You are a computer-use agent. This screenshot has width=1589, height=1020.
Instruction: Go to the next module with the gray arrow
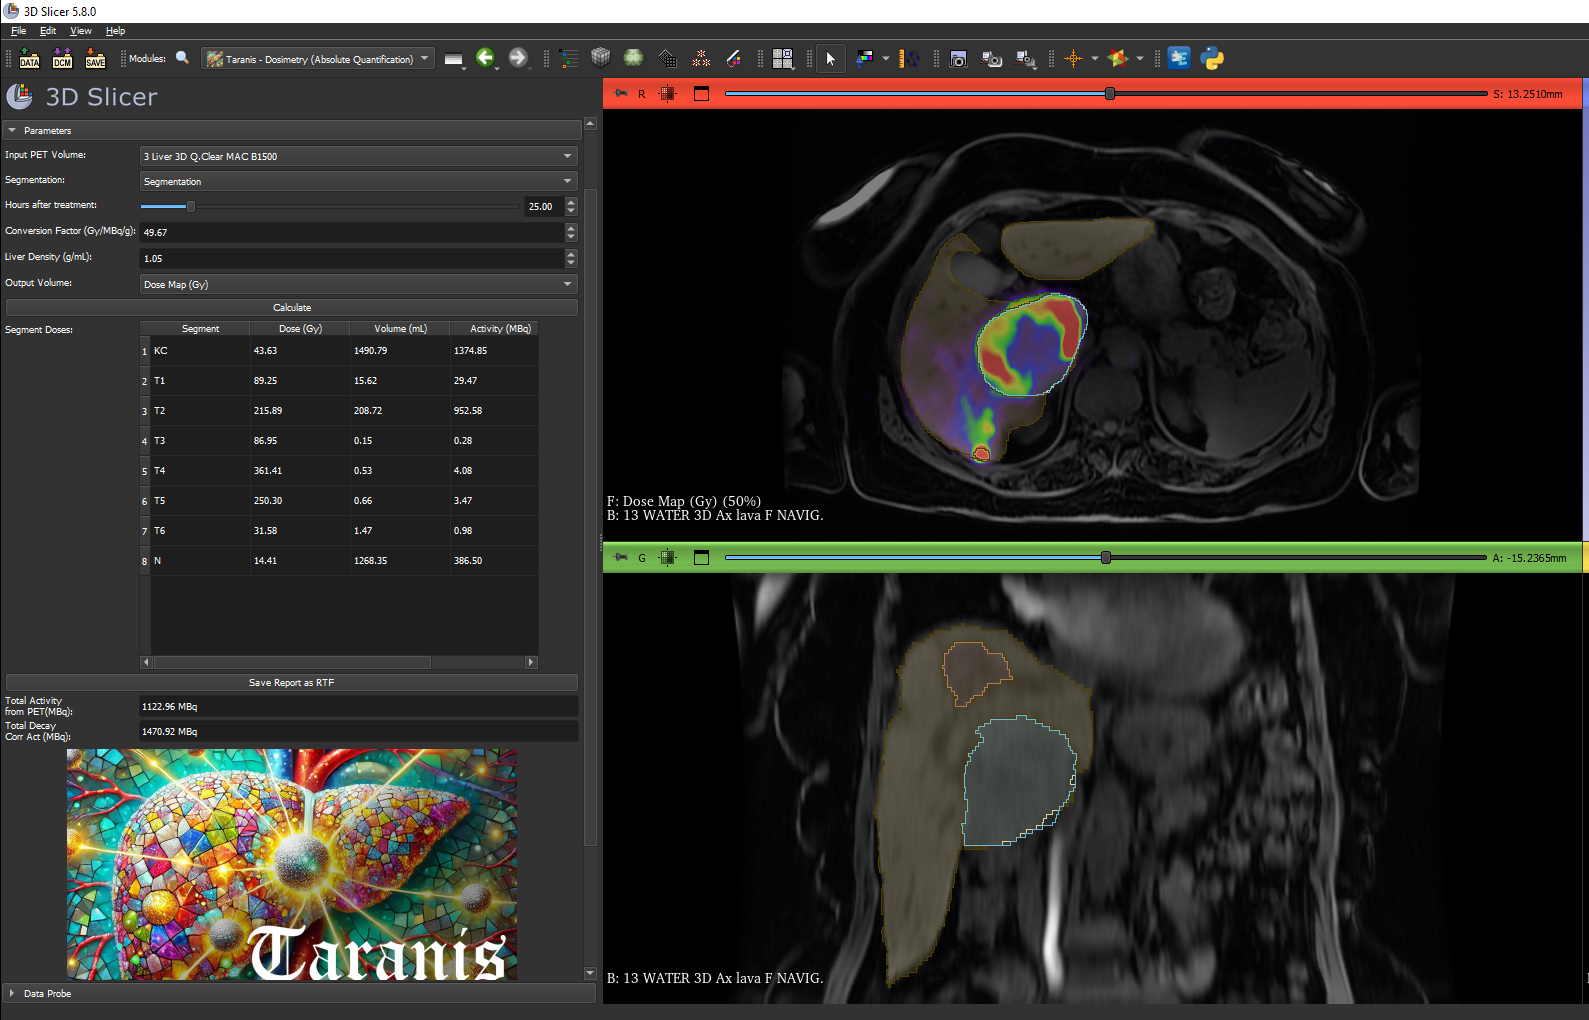(x=518, y=58)
